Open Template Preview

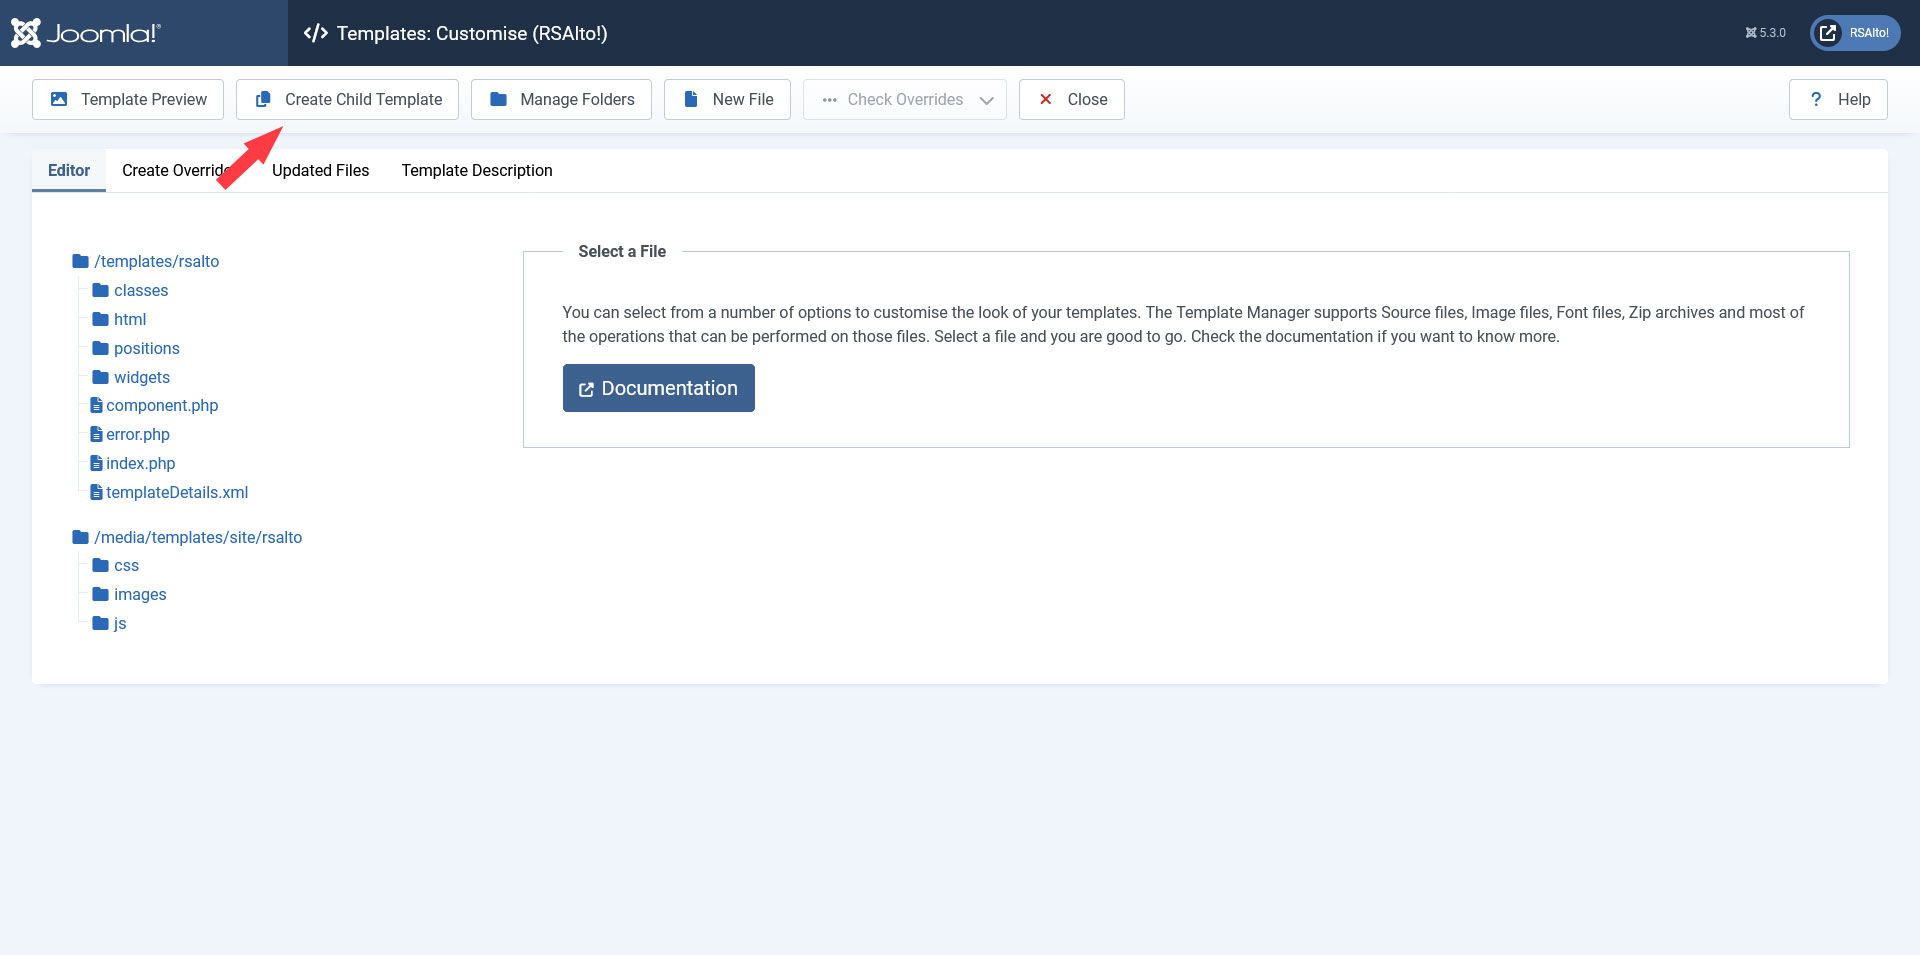pos(128,99)
